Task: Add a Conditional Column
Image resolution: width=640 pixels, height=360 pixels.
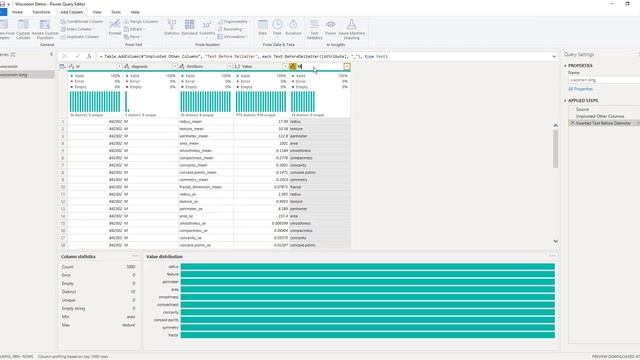Action: (x=81, y=21)
